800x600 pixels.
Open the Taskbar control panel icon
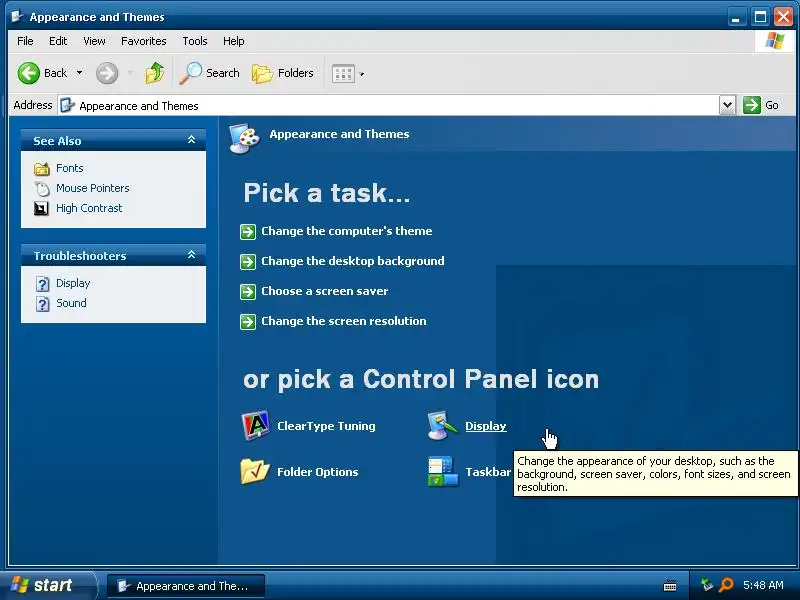[443, 471]
